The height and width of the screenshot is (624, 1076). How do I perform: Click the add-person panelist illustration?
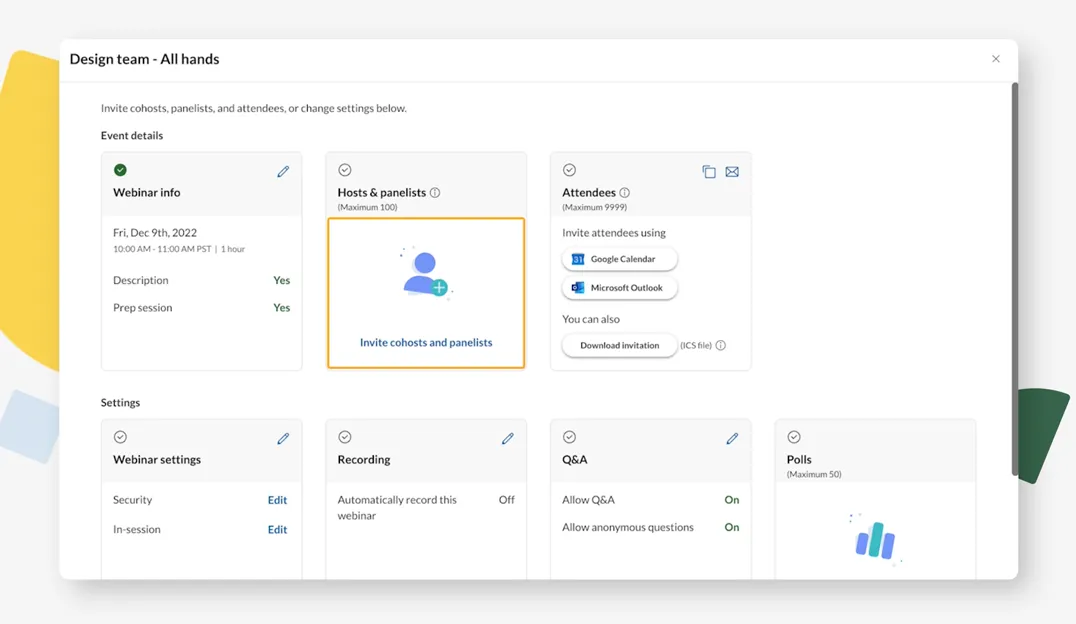point(426,273)
